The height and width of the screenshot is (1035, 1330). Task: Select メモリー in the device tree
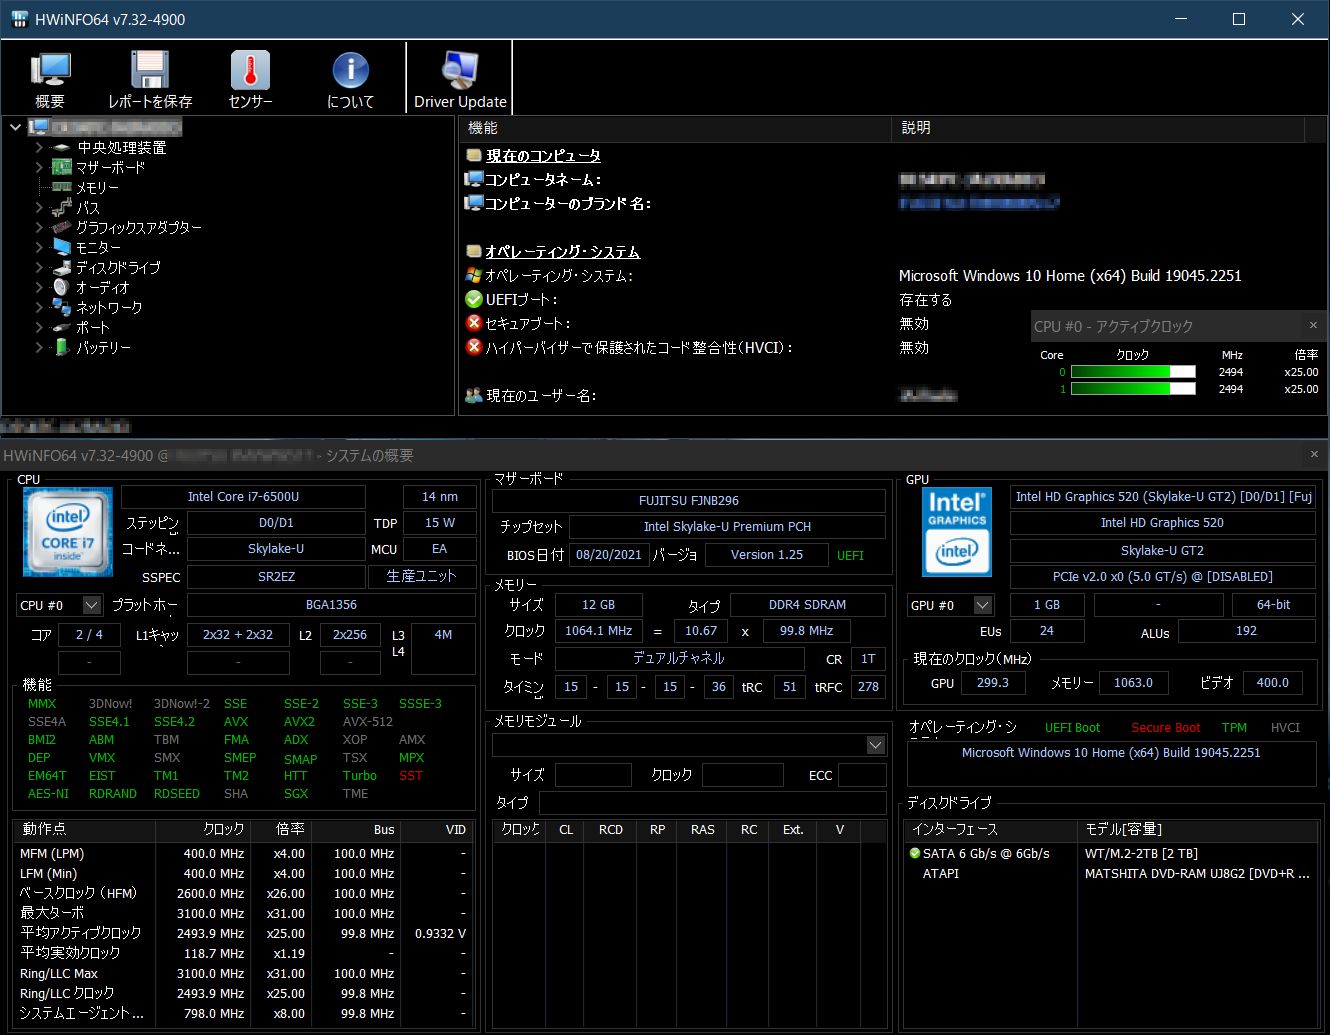[97, 188]
